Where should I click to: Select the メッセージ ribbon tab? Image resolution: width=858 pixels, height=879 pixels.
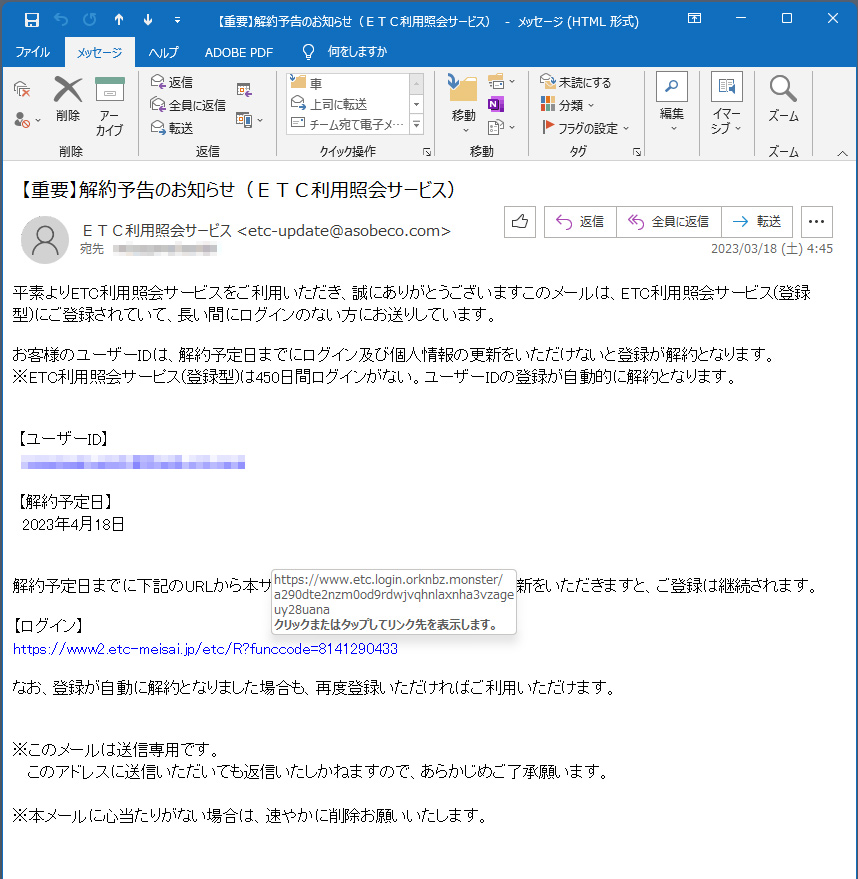pos(99,53)
